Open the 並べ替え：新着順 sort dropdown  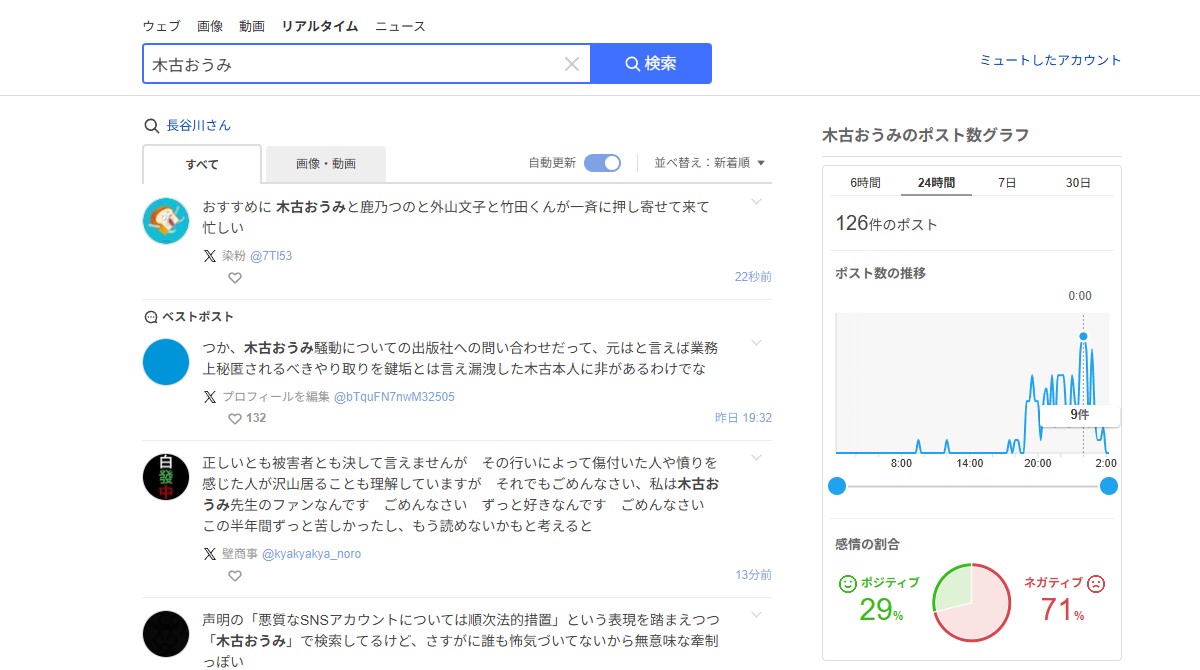pyautogui.click(x=709, y=163)
